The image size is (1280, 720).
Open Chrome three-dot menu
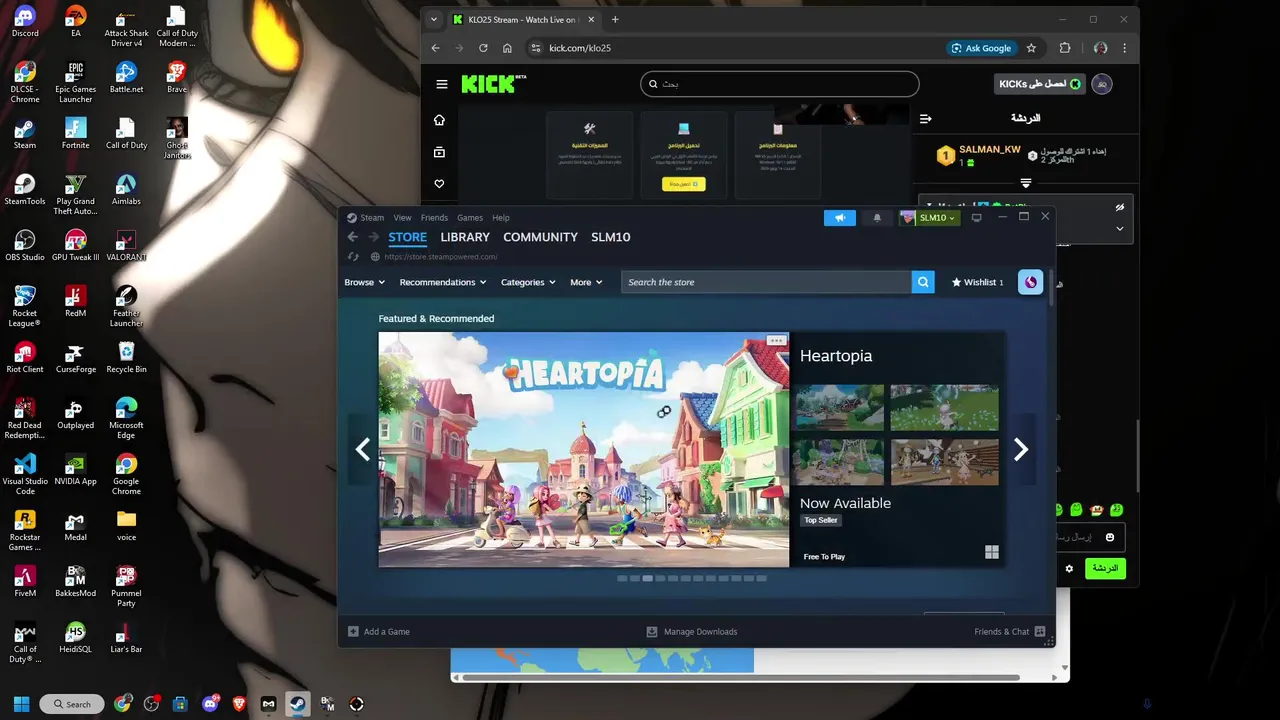[x=1125, y=48]
